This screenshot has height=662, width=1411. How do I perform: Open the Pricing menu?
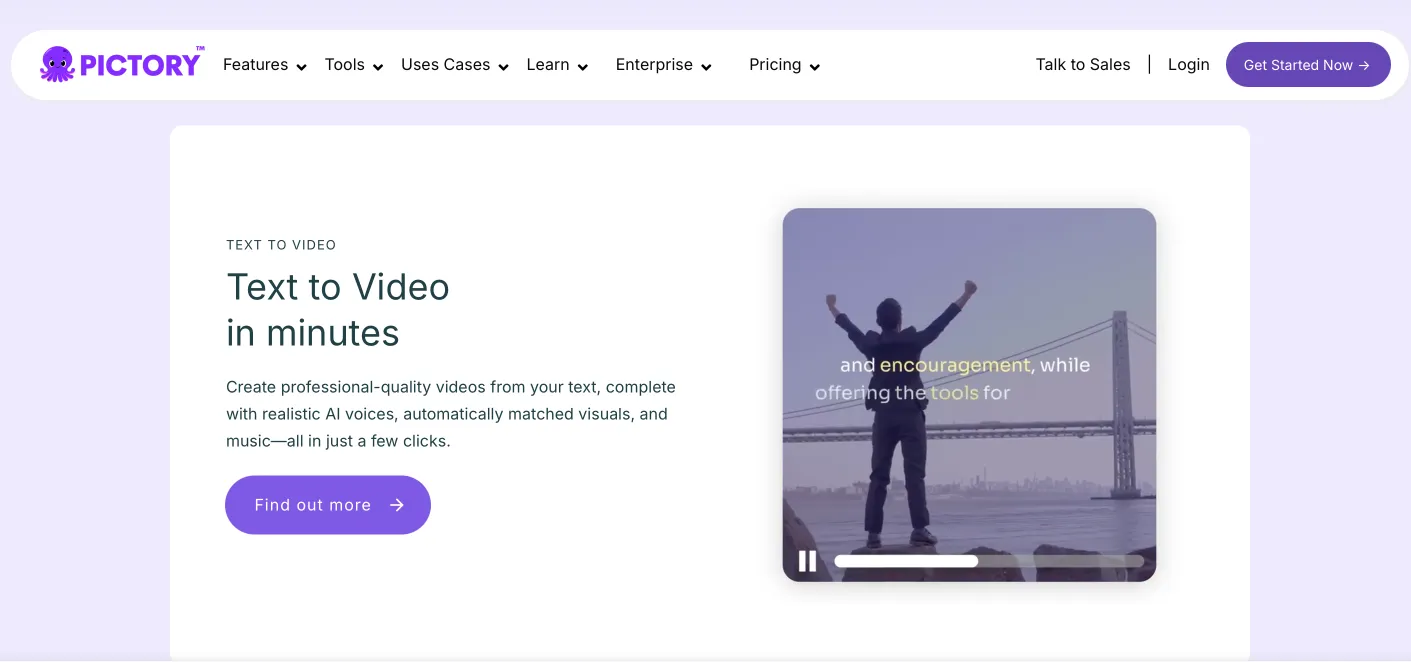[x=775, y=65]
